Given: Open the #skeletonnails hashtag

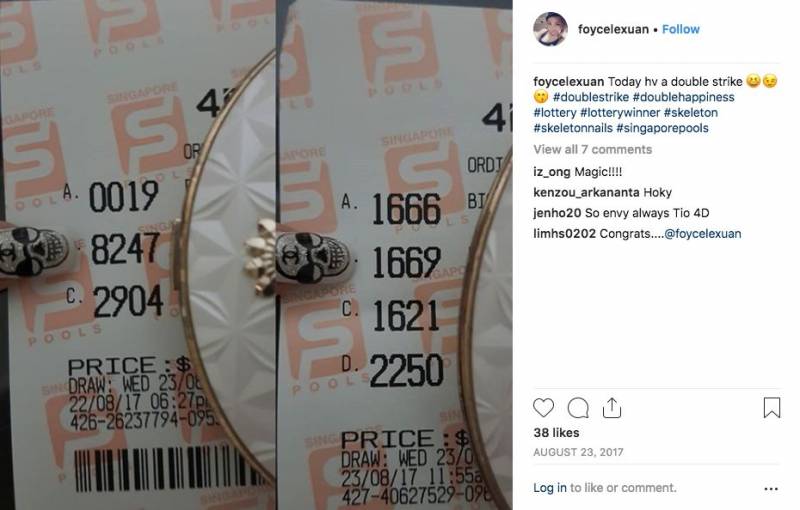Looking at the screenshot, I should [572, 128].
